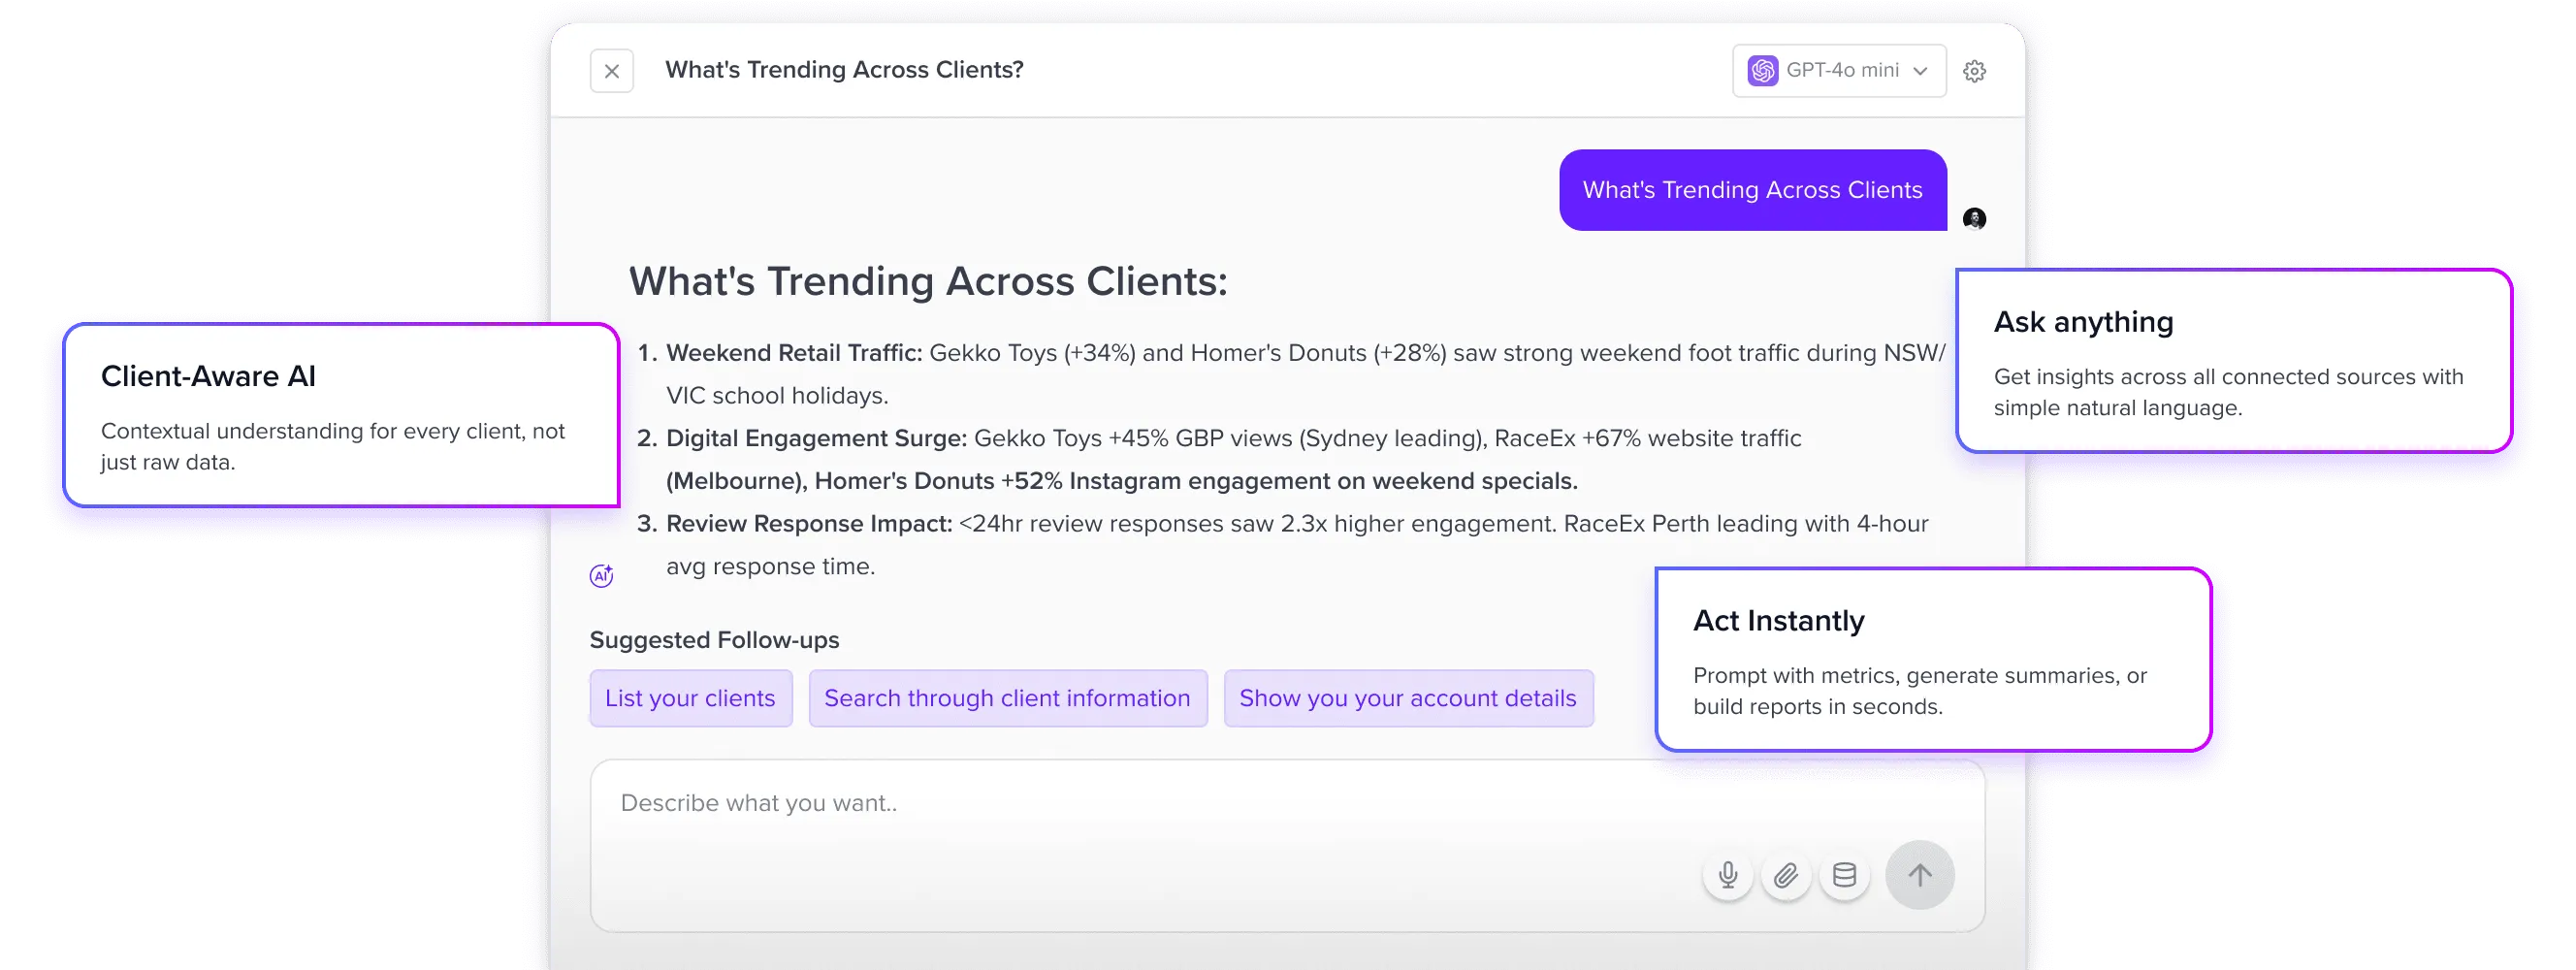Open the GPT-4o mini model dropdown
2576x970 pixels.
tap(1838, 70)
